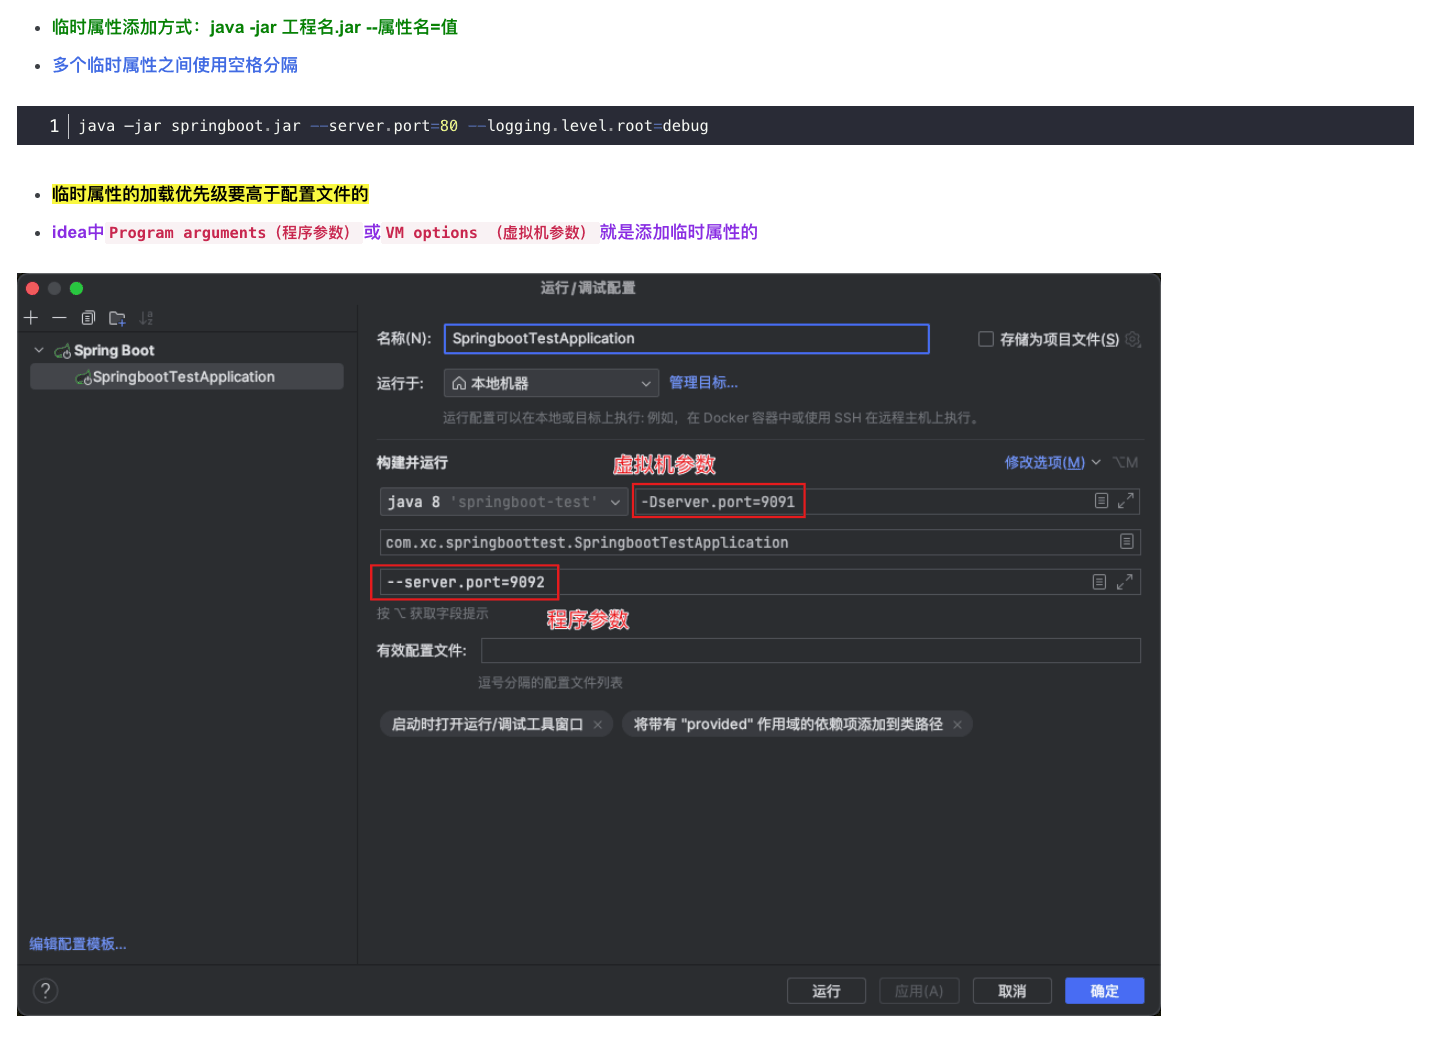1431x1038 pixels.
Task: Click the code block line with java -jar springboot.jar
Action: click(x=715, y=126)
